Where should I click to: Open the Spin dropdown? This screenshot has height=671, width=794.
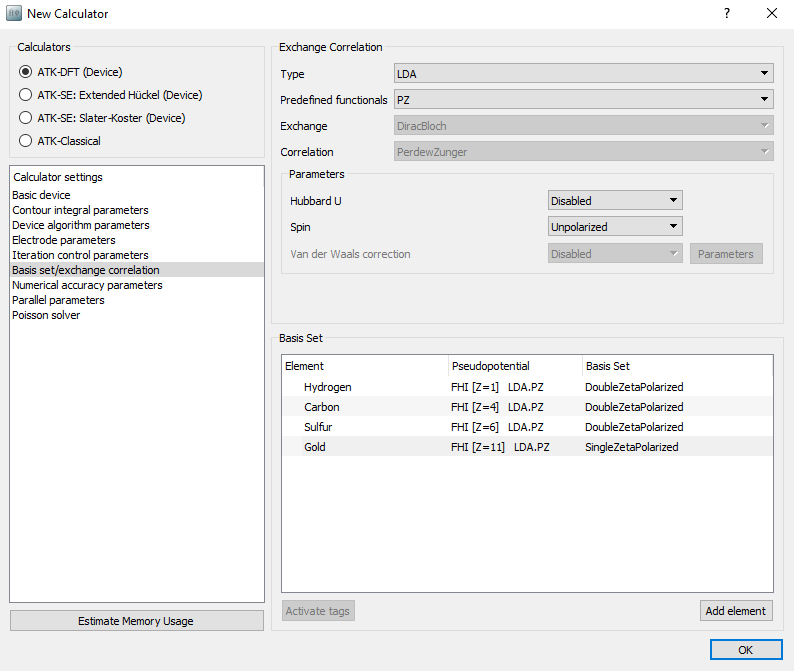click(615, 227)
